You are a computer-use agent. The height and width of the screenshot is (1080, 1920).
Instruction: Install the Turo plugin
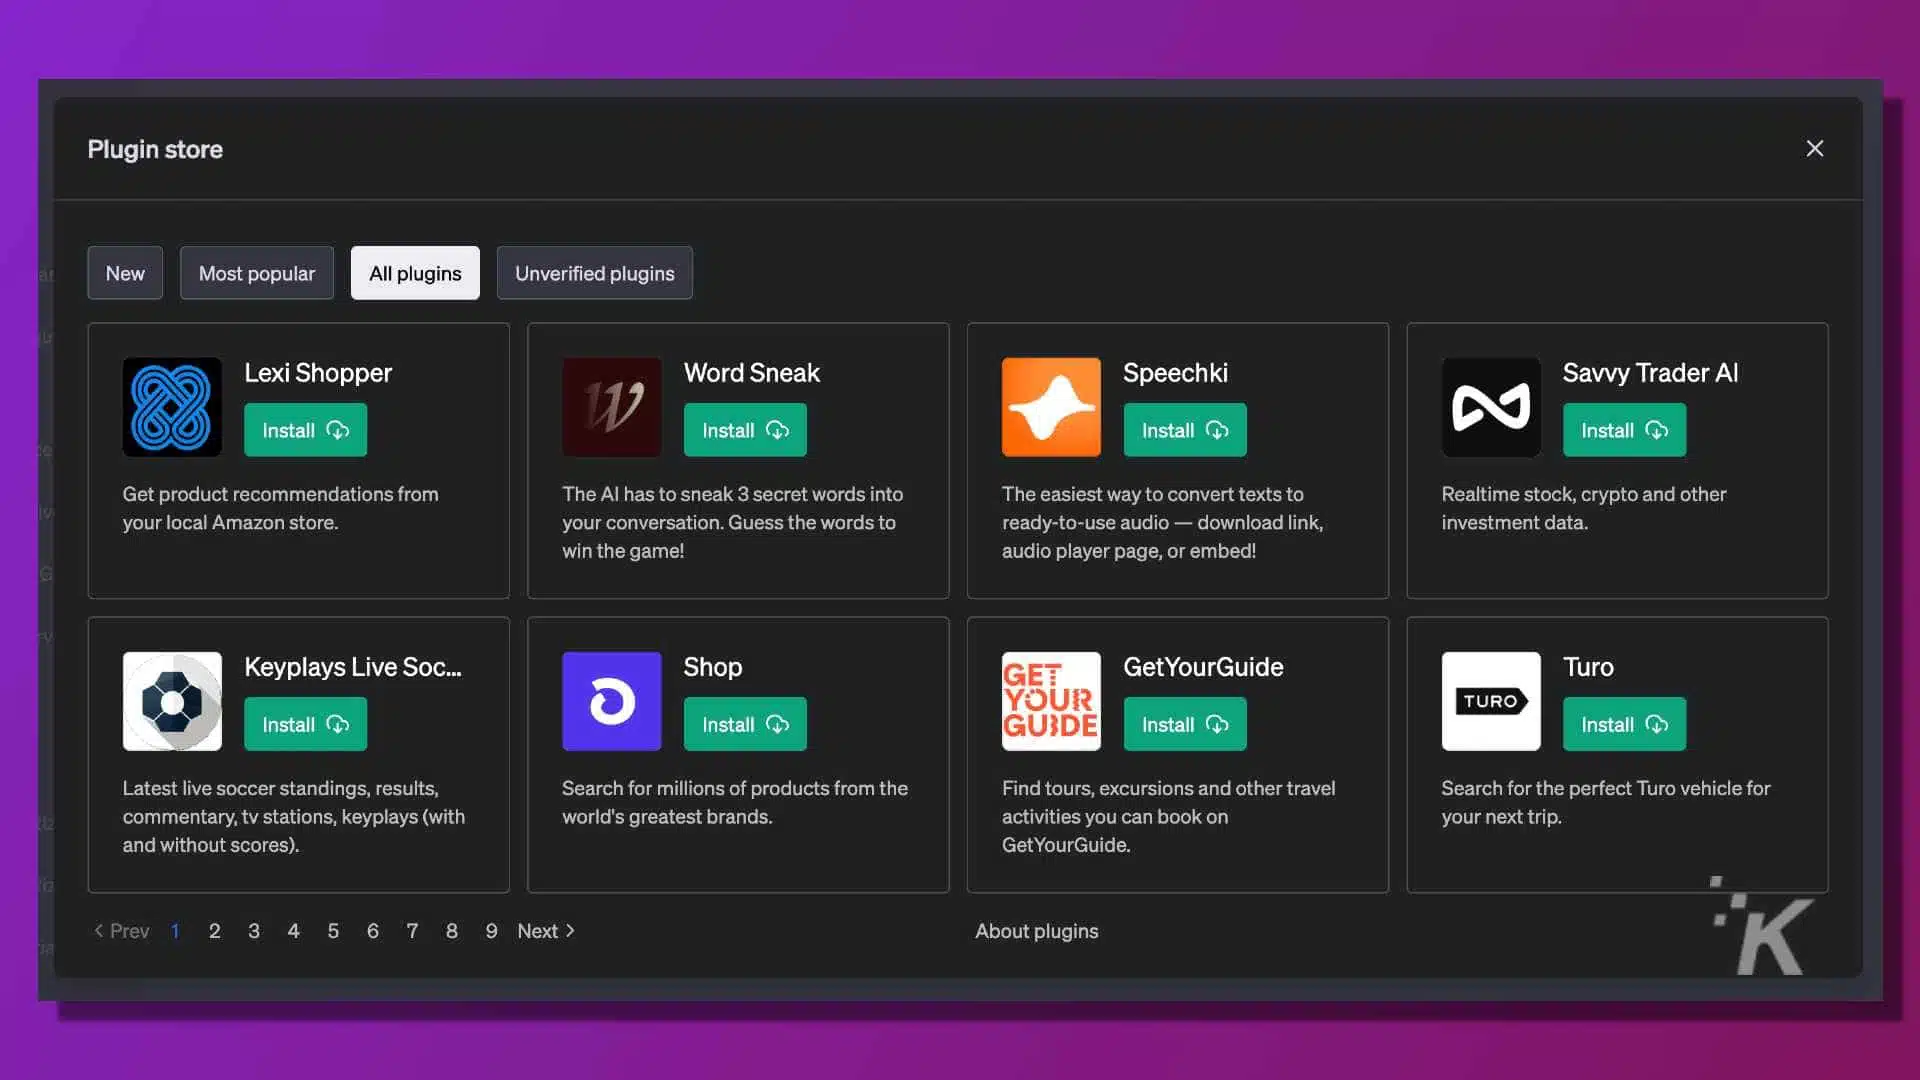[1623, 723]
